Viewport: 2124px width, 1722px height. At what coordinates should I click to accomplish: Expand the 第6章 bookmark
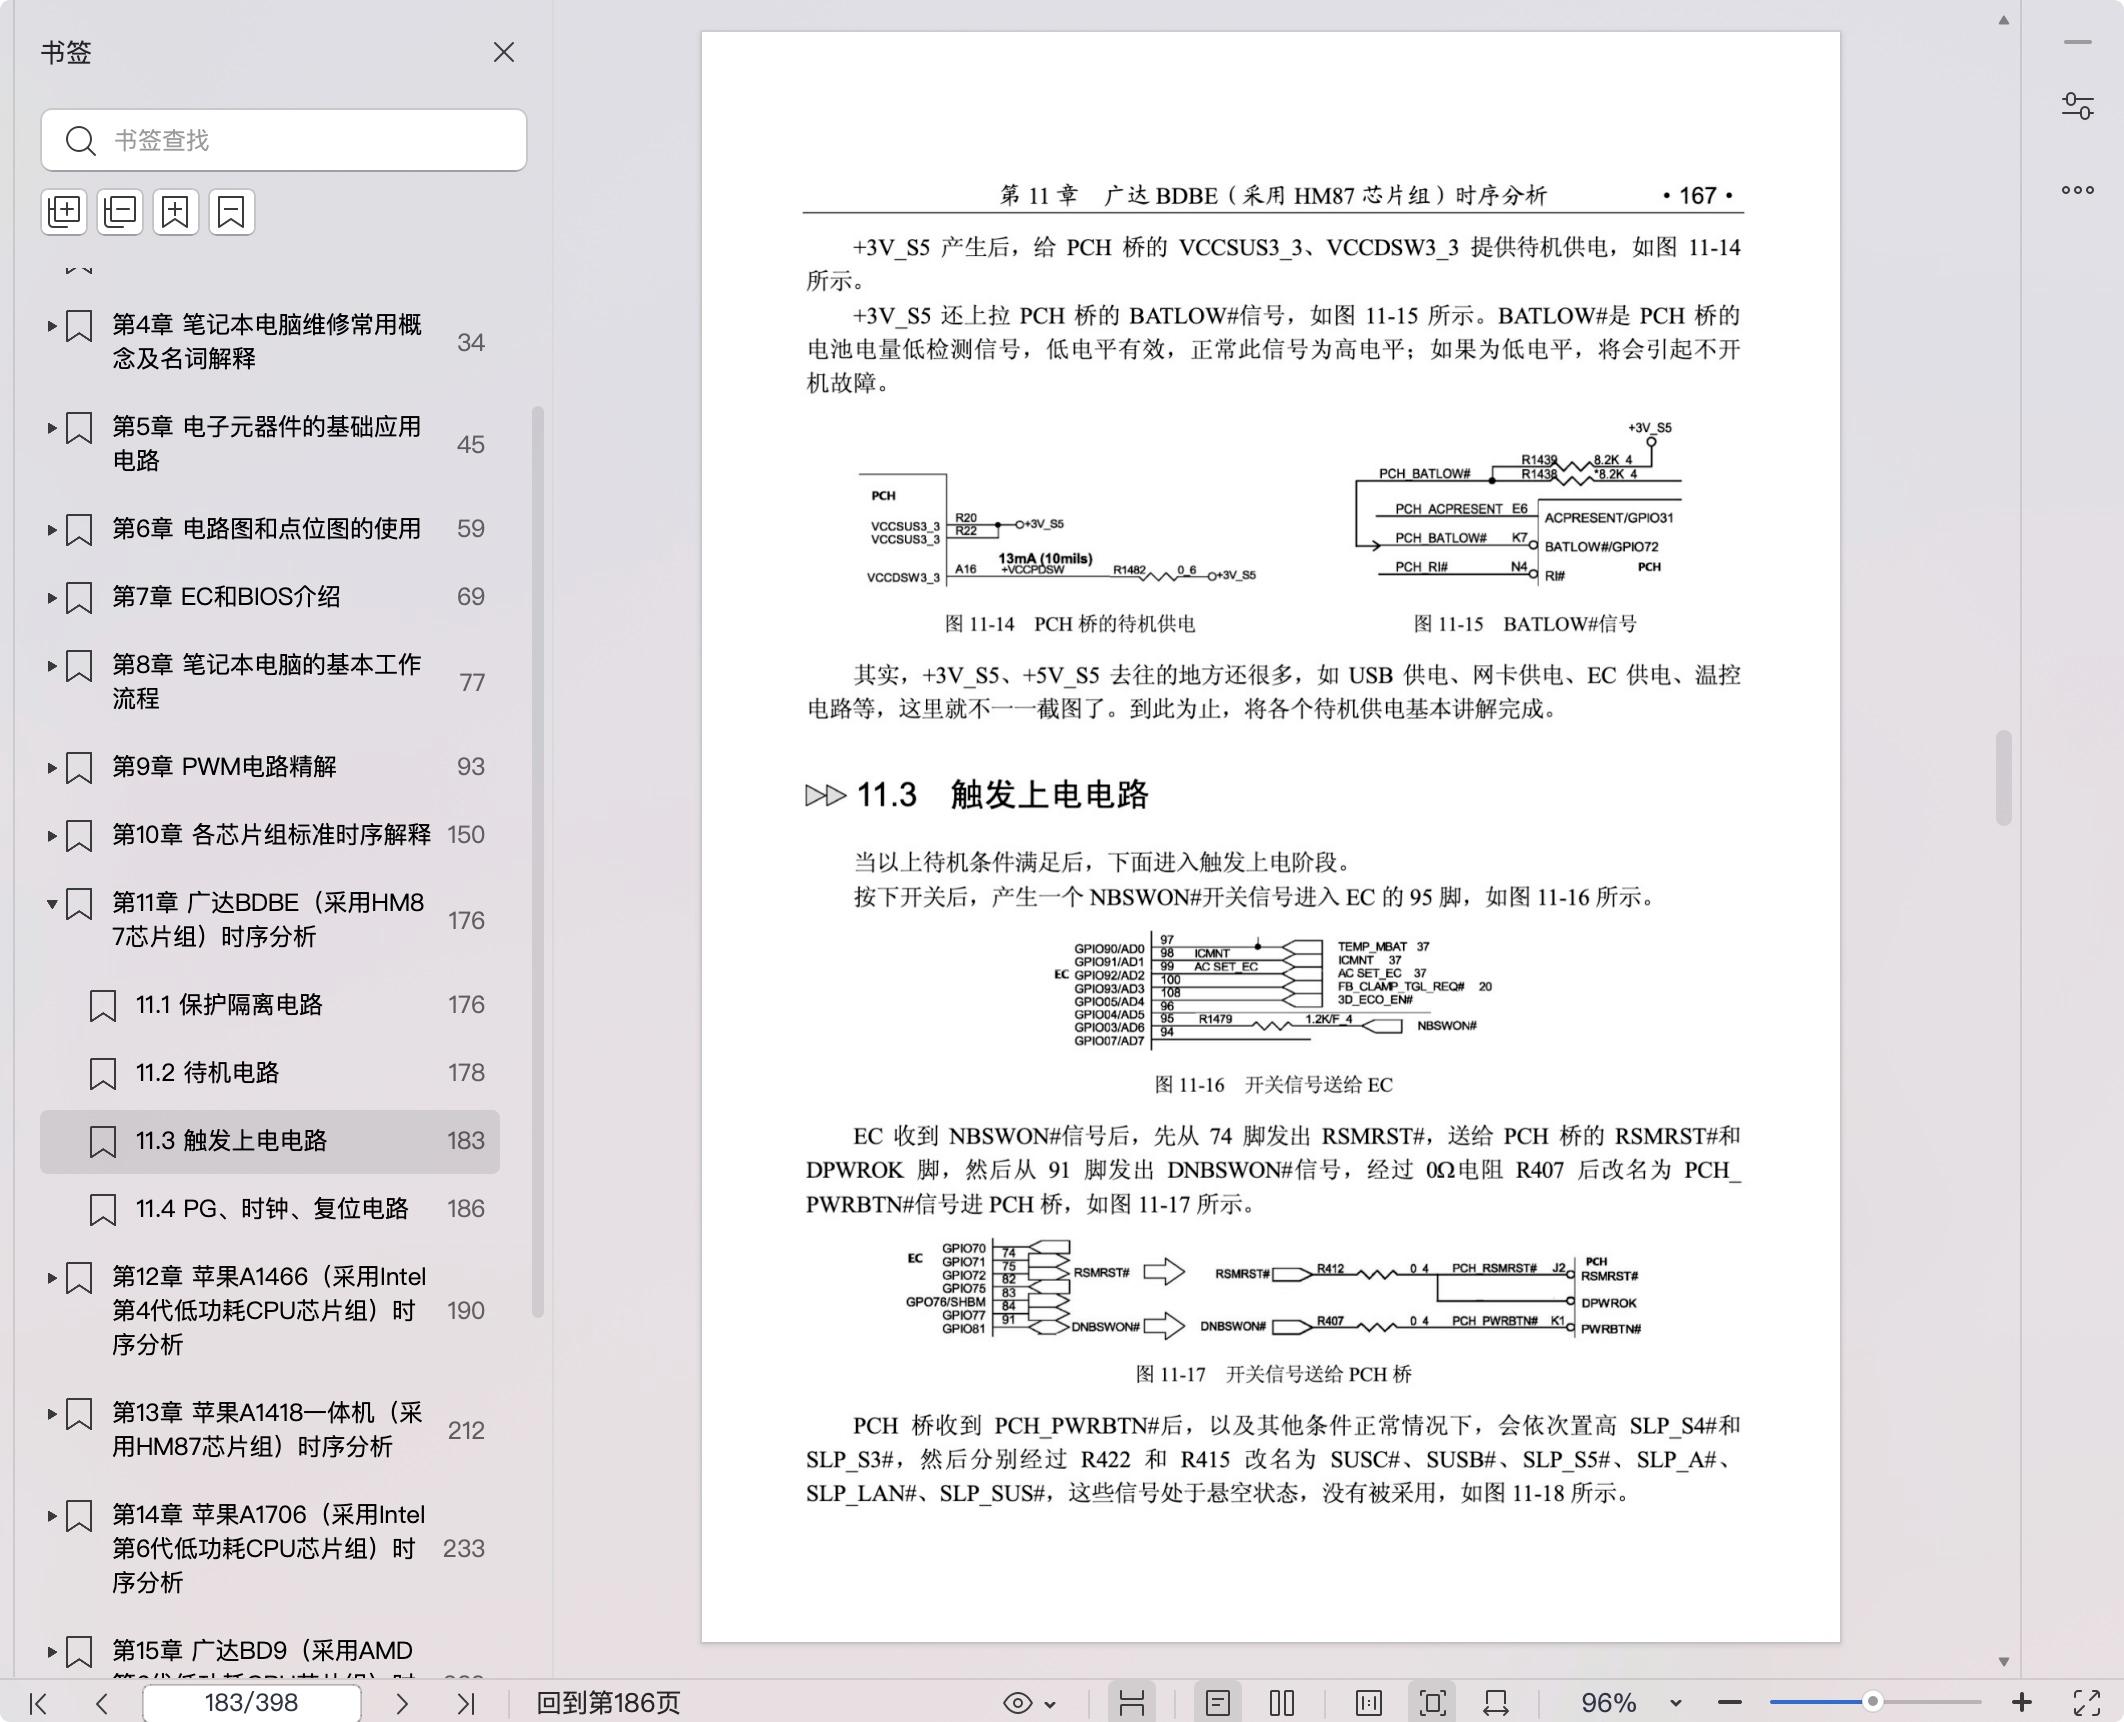[x=51, y=529]
